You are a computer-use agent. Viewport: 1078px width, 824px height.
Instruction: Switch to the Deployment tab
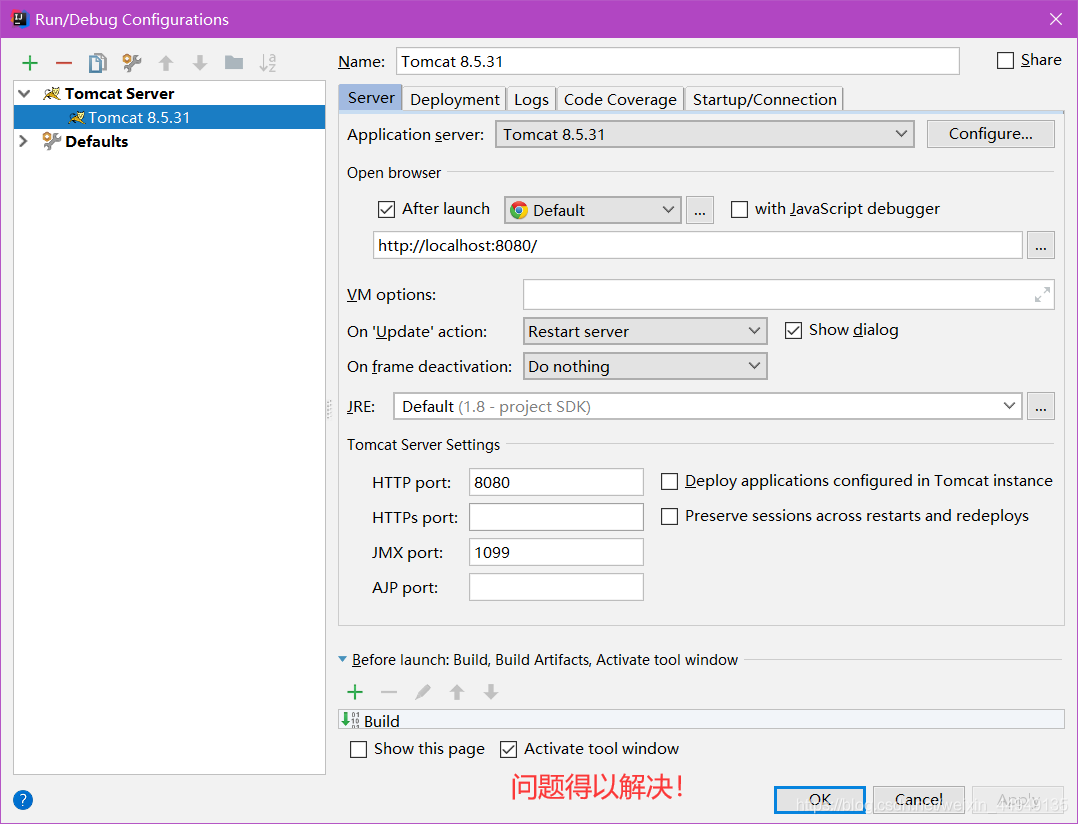click(454, 98)
